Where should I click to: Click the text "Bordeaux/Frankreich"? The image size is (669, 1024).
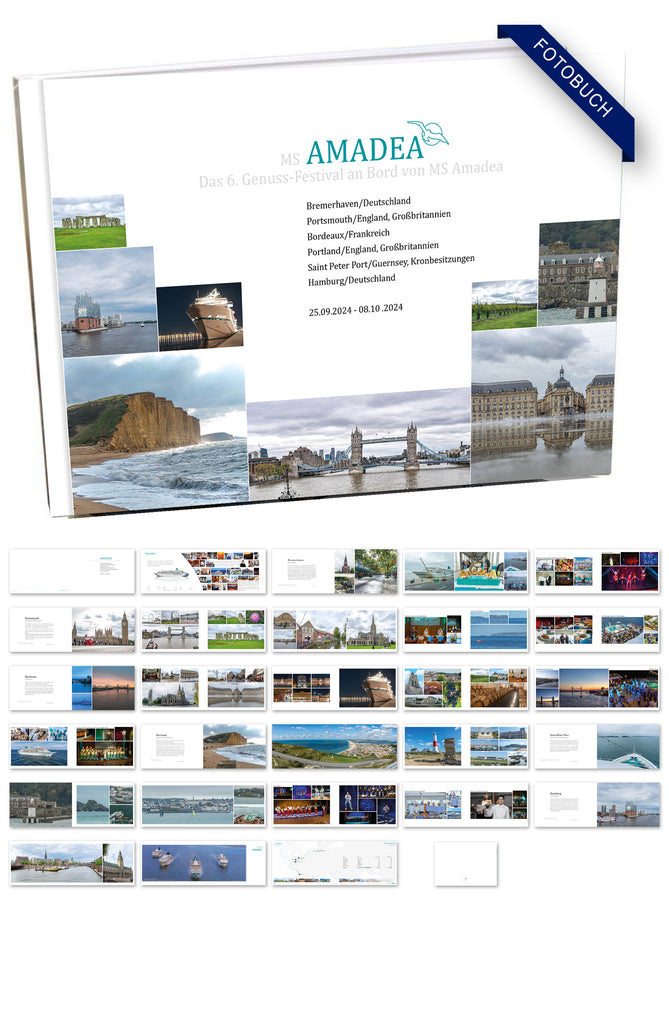(x=348, y=234)
